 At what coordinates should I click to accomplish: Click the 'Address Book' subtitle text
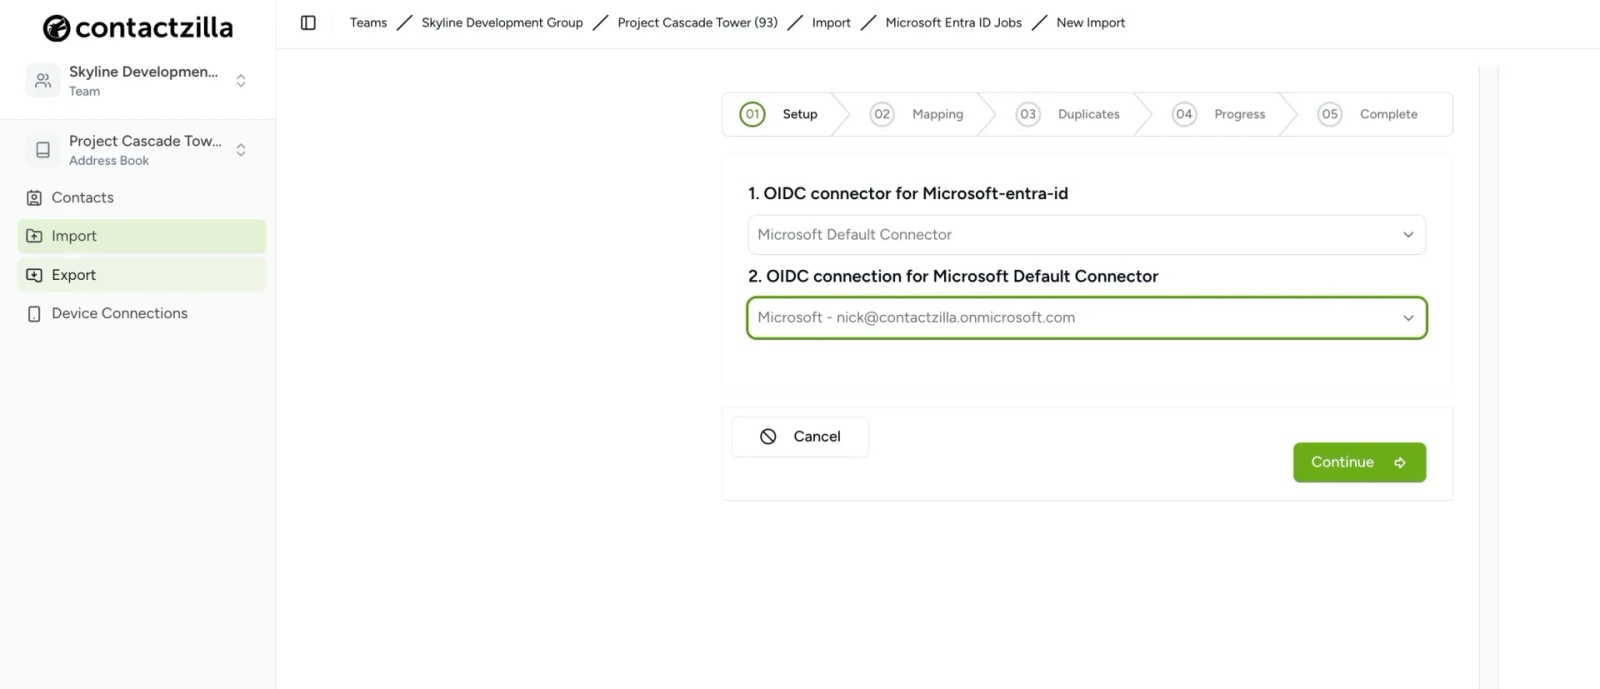pyautogui.click(x=109, y=161)
